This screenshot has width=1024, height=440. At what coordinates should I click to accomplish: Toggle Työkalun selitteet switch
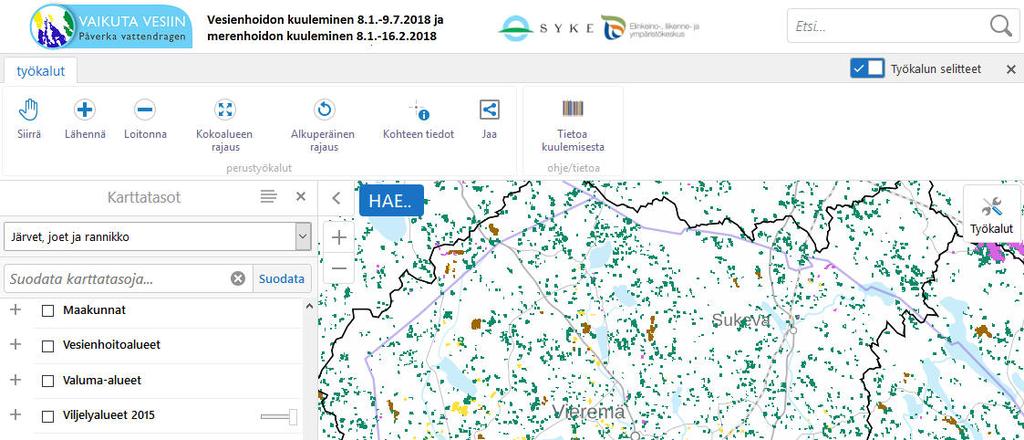pyautogui.click(x=867, y=69)
